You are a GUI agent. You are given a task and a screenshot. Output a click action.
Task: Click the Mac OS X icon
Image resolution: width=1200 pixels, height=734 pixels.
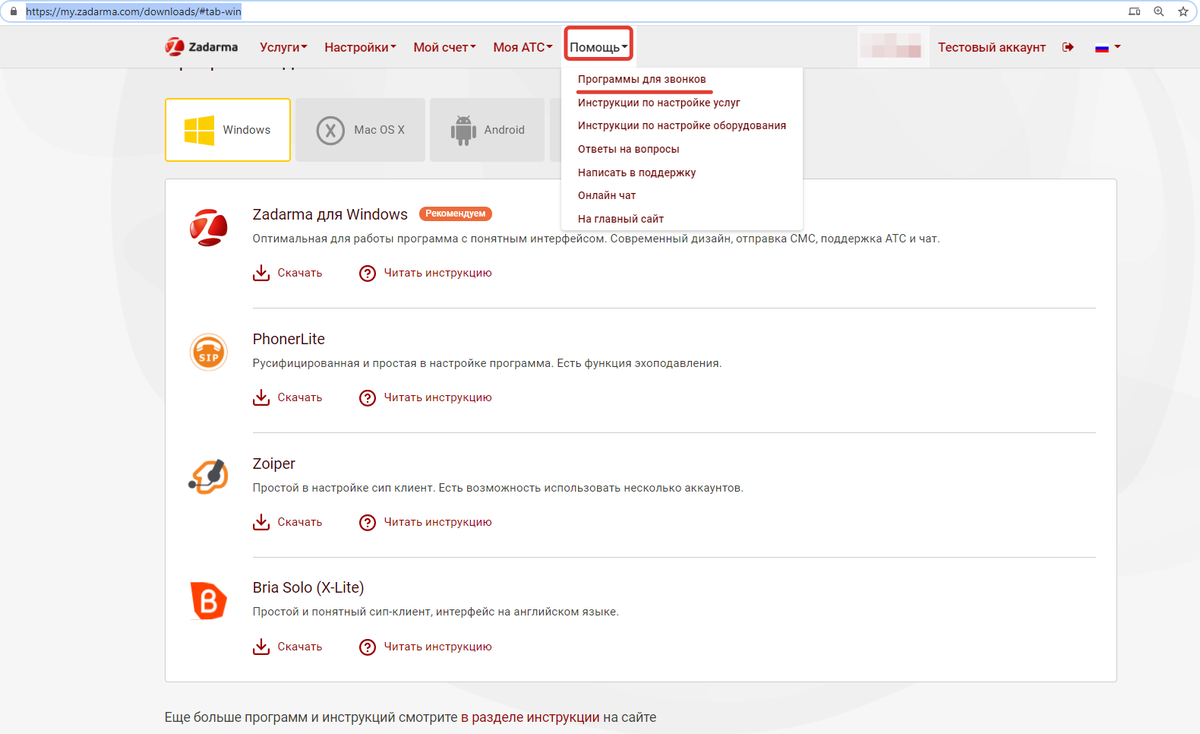coord(330,130)
